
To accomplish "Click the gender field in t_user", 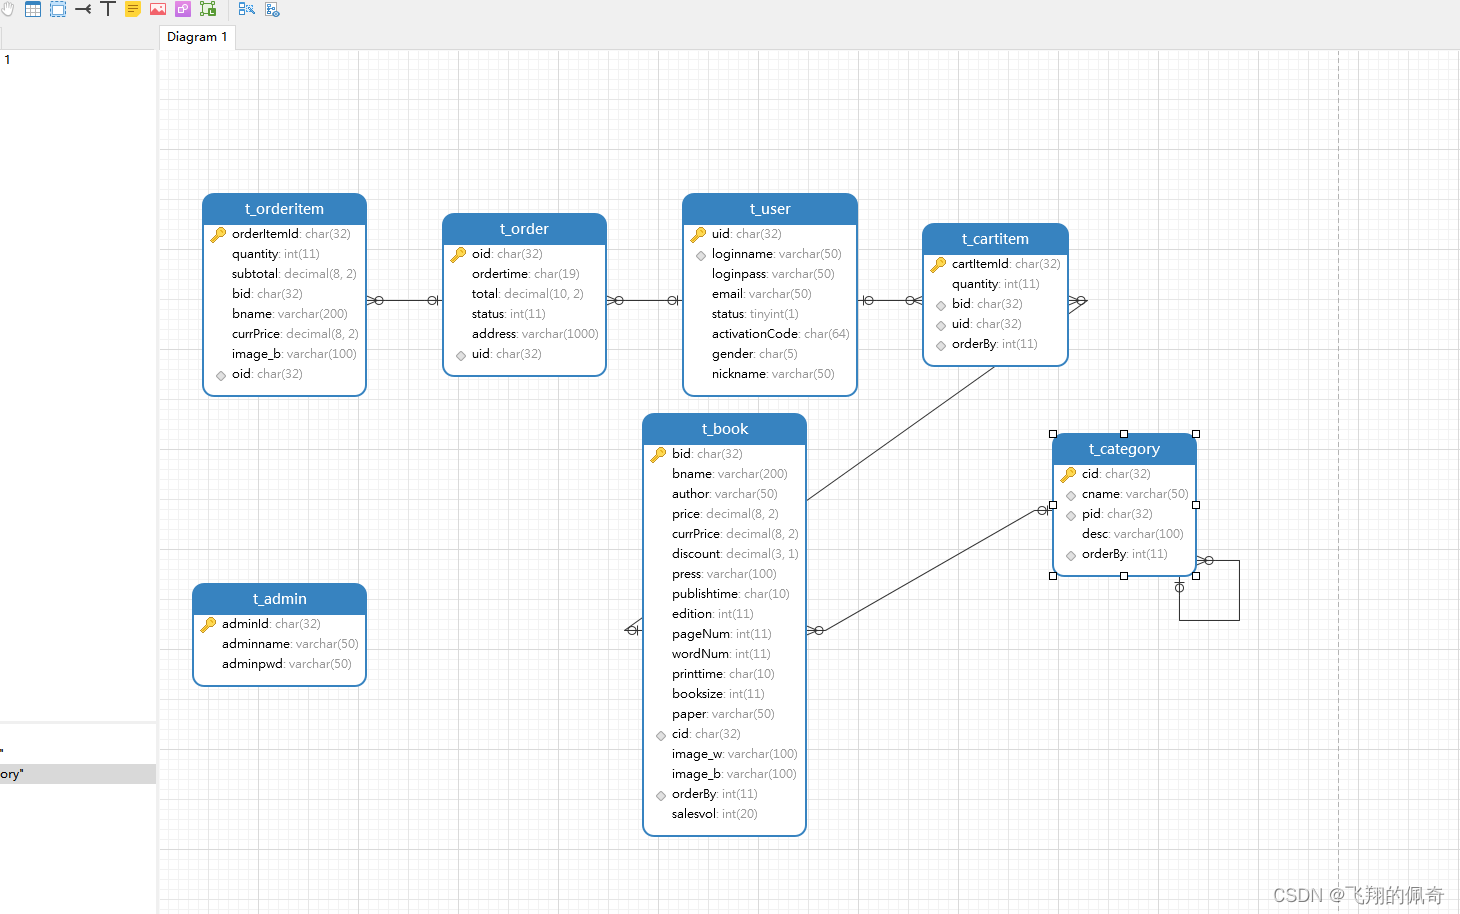I will tap(755, 354).
